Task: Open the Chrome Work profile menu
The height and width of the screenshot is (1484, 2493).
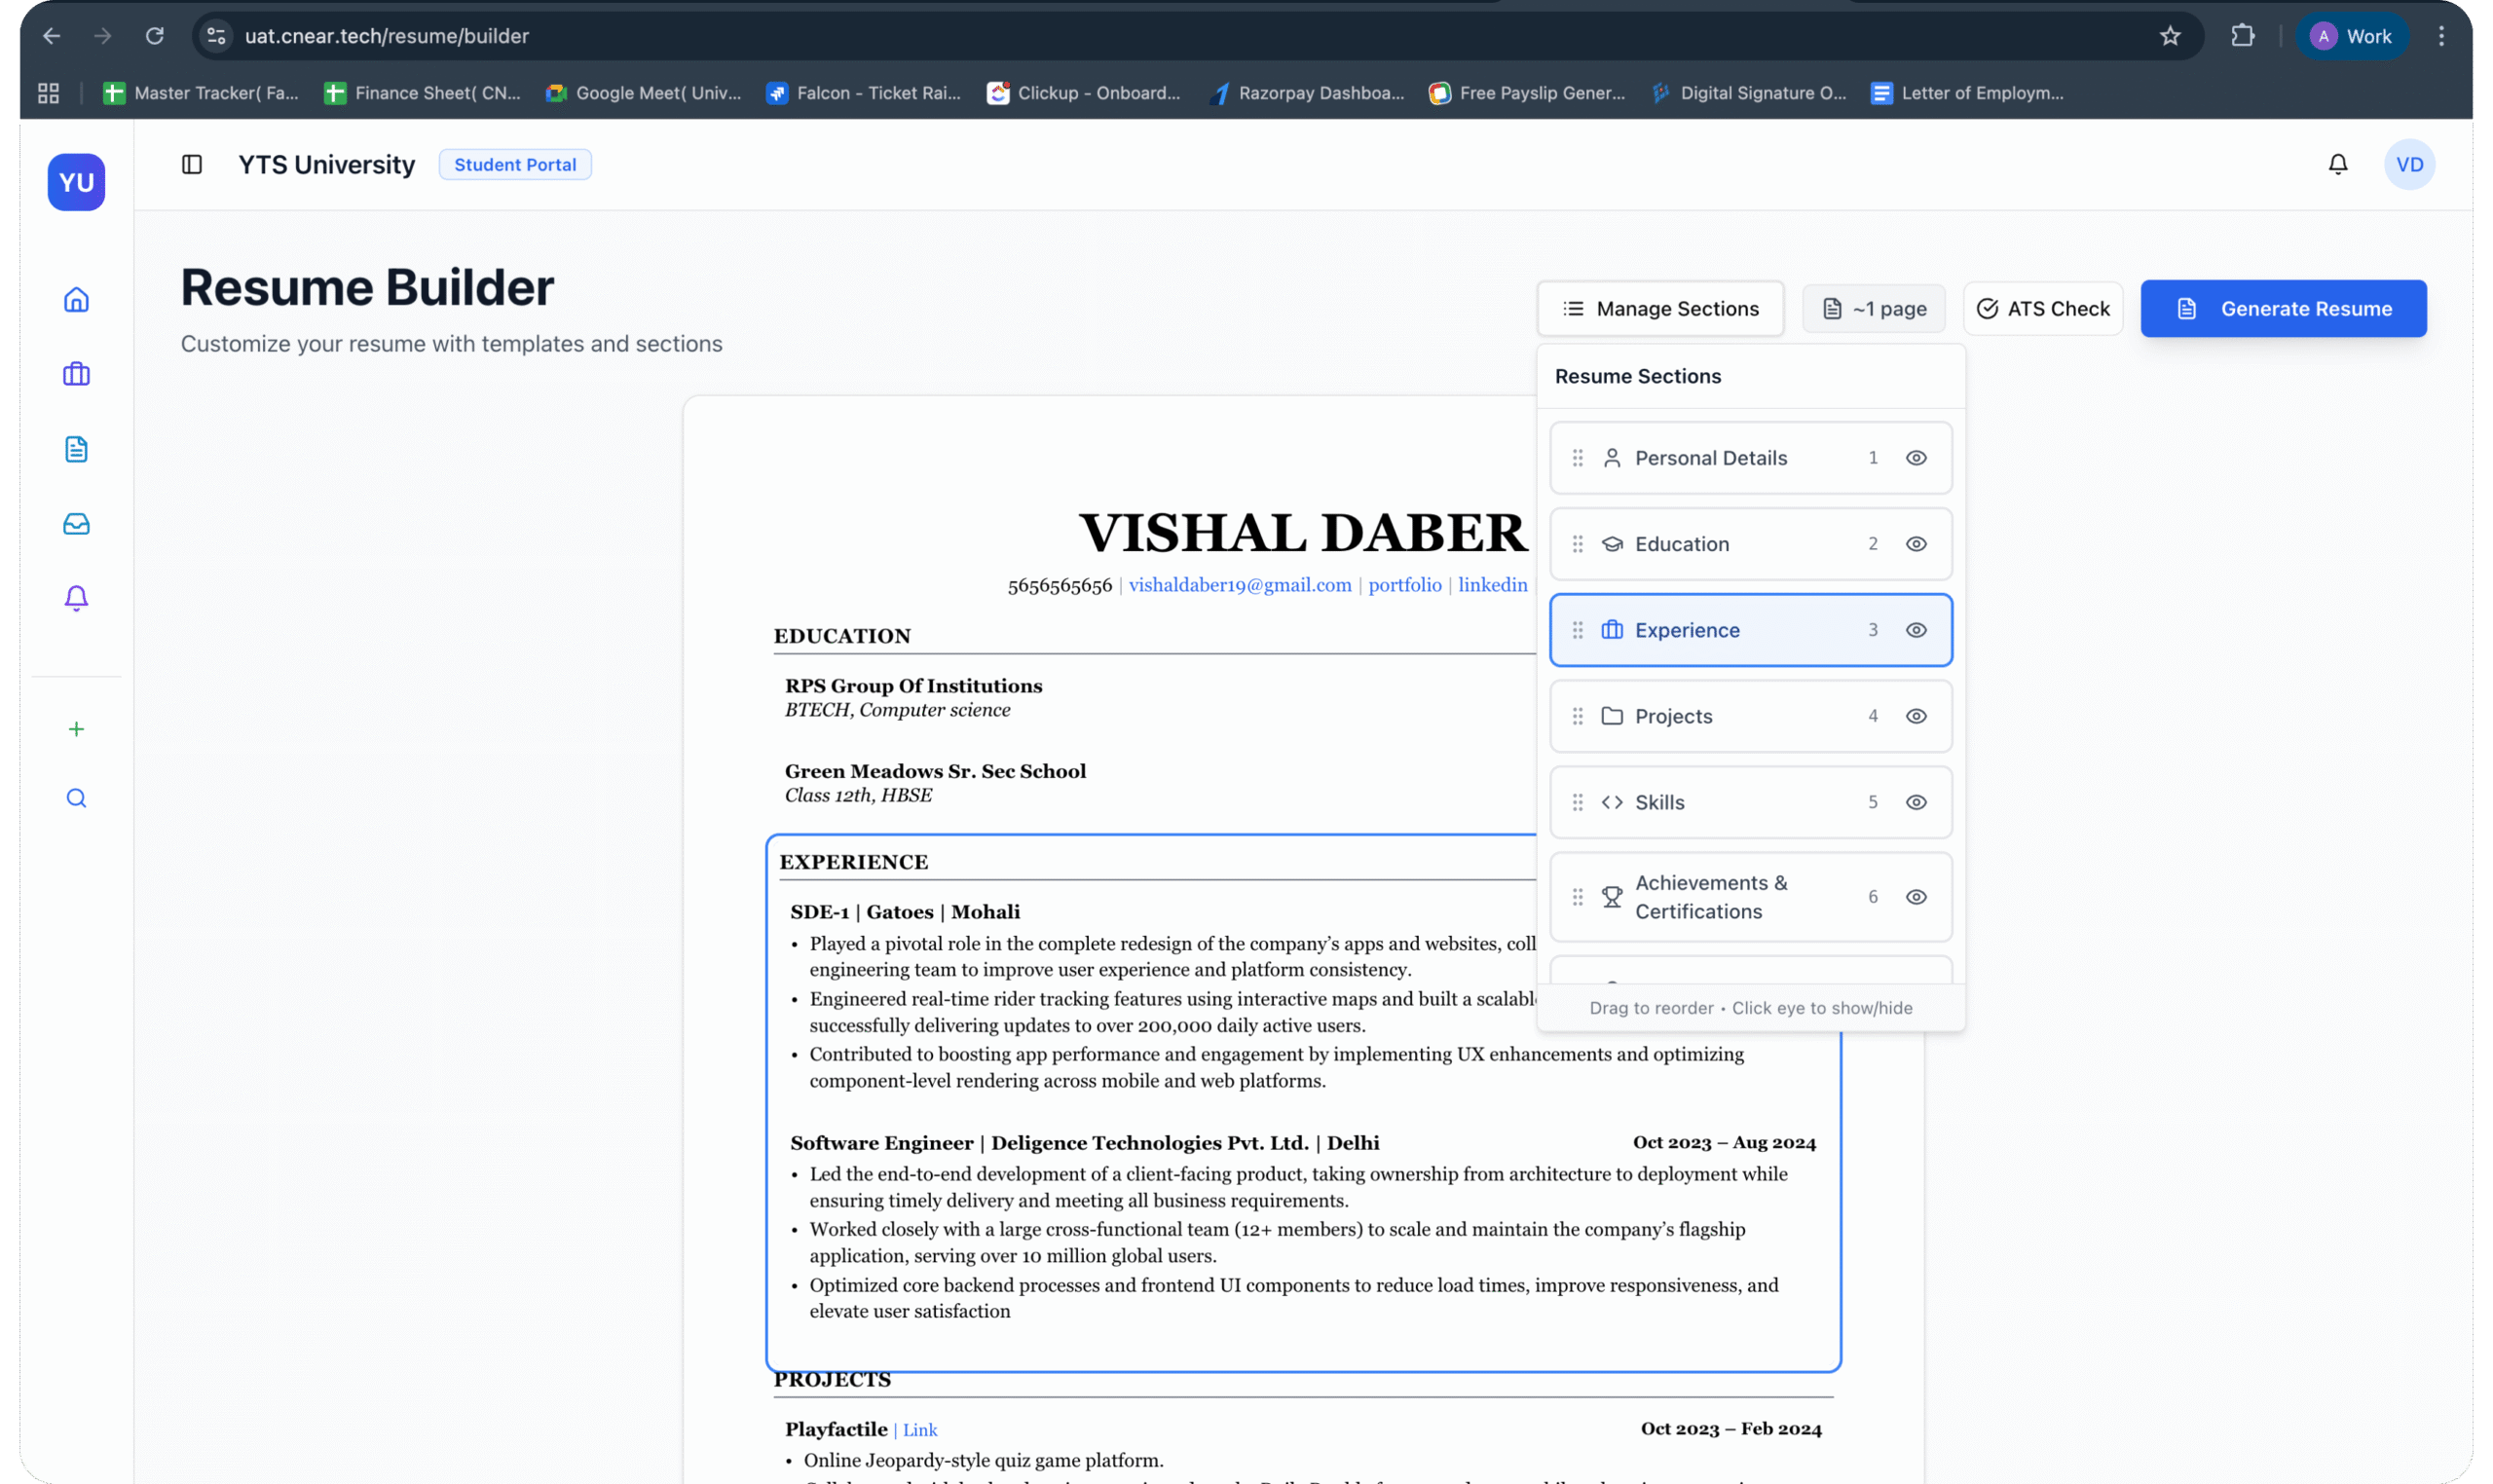Action: (x=2351, y=36)
